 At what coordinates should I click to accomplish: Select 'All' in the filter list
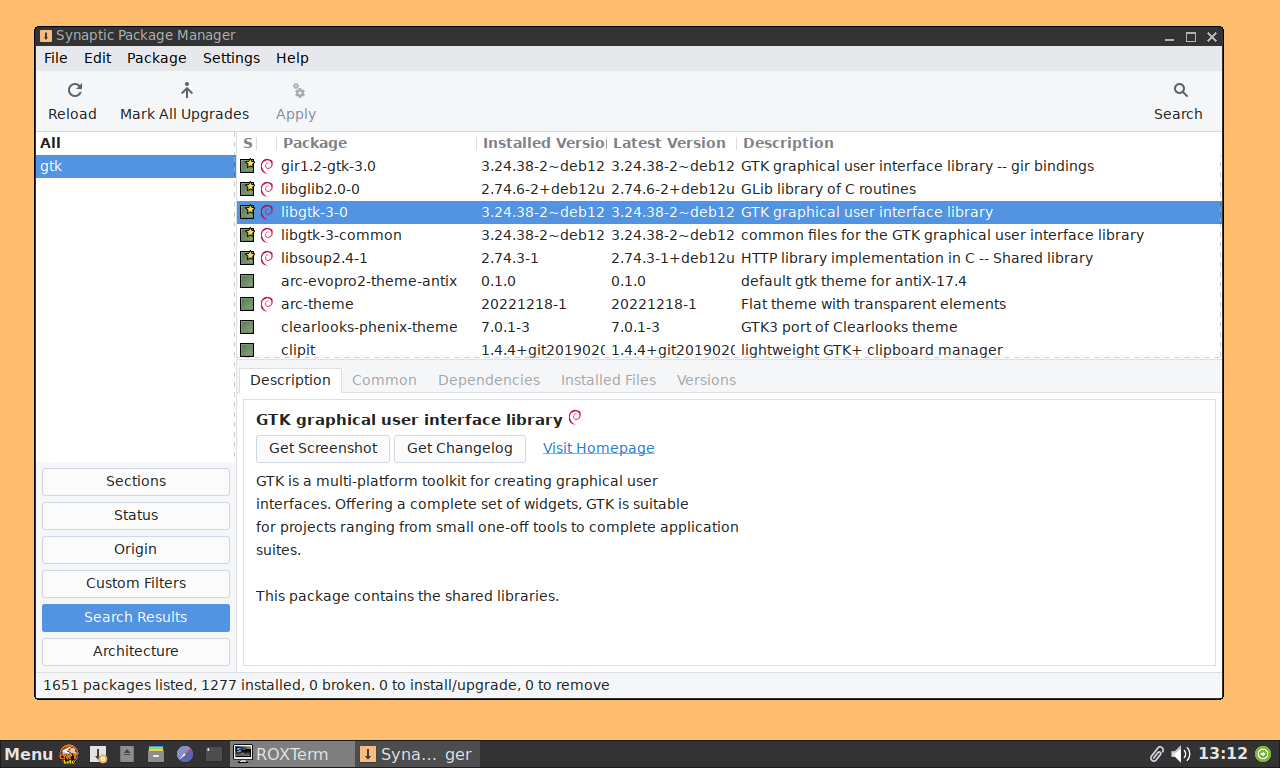click(x=135, y=143)
